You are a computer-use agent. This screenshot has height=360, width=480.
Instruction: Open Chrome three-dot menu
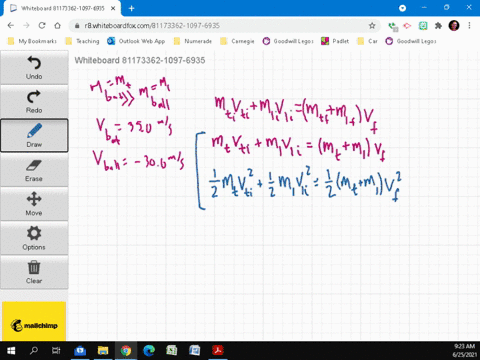pos(469,26)
